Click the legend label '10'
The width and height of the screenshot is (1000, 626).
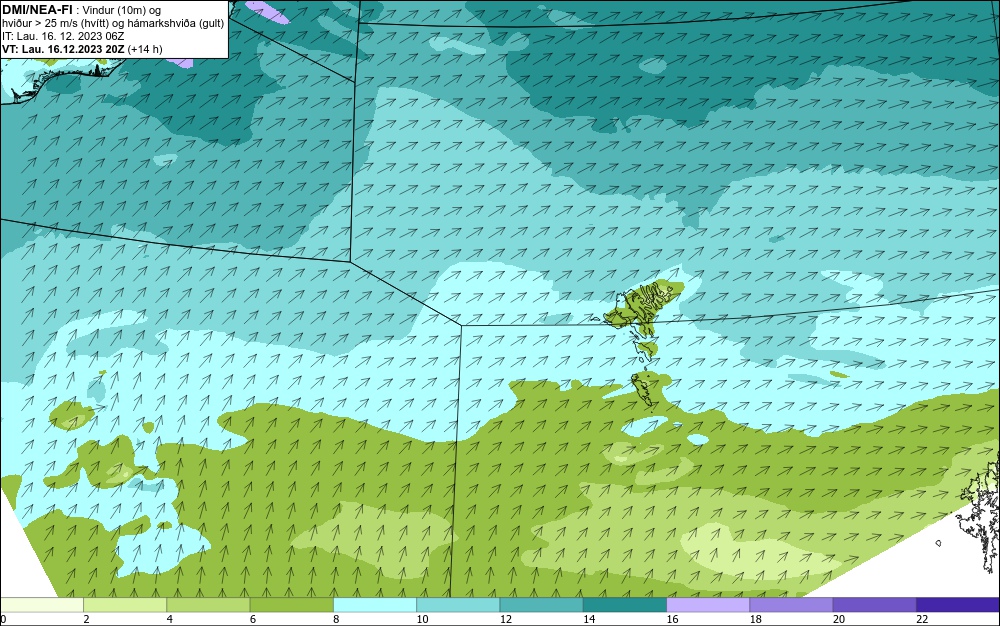(x=423, y=619)
